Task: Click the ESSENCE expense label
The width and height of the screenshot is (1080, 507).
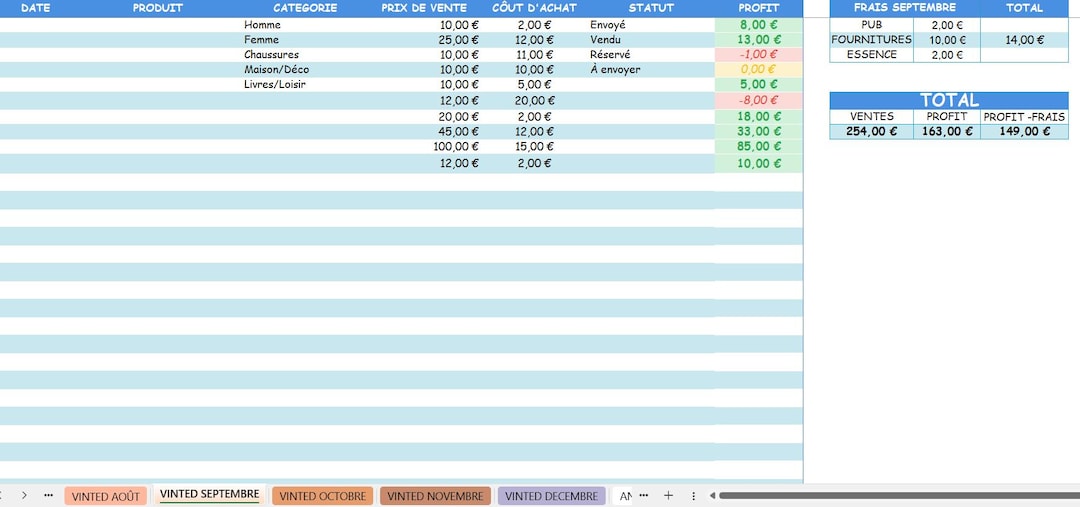Action: click(x=871, y=54)
